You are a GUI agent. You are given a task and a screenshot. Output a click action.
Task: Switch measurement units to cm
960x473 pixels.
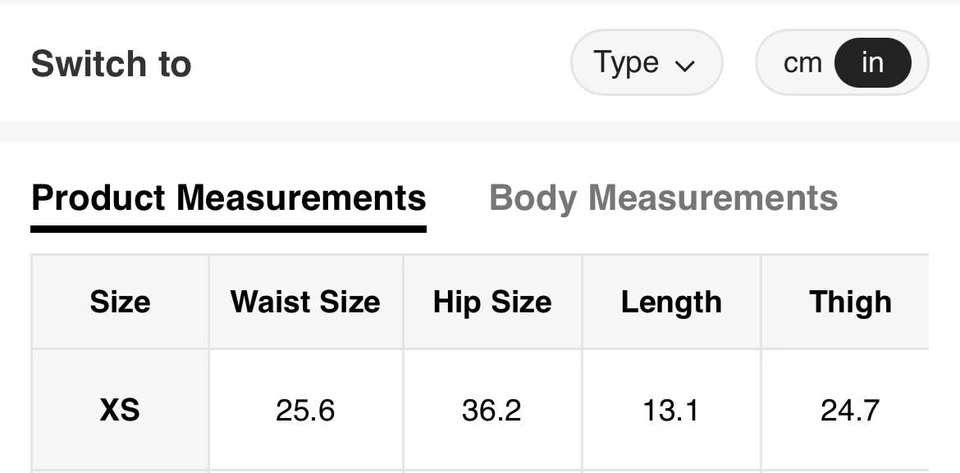[802, 63]
